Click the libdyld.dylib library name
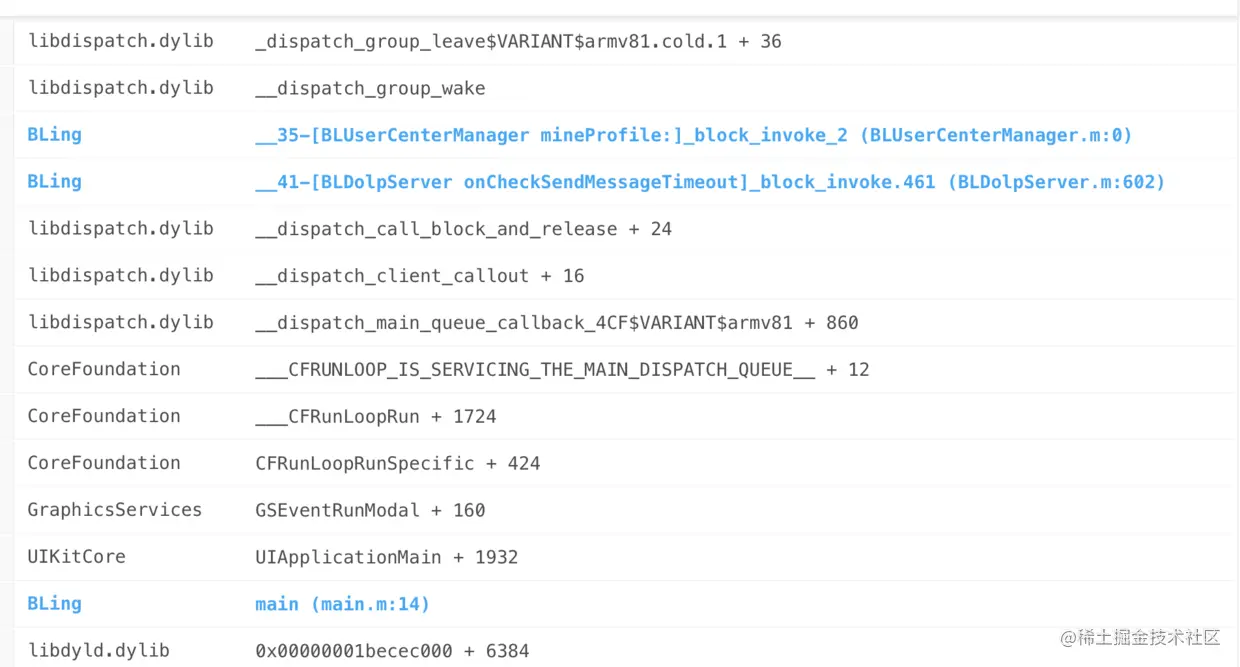Image resolution: width=1240 pixels, height=667 pixels. coord(98,651)
